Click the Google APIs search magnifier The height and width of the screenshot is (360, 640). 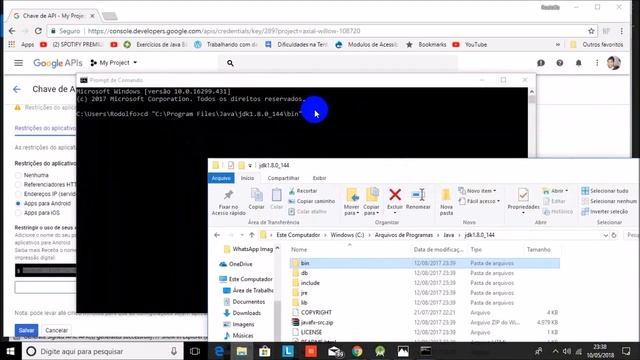(230, 63)
